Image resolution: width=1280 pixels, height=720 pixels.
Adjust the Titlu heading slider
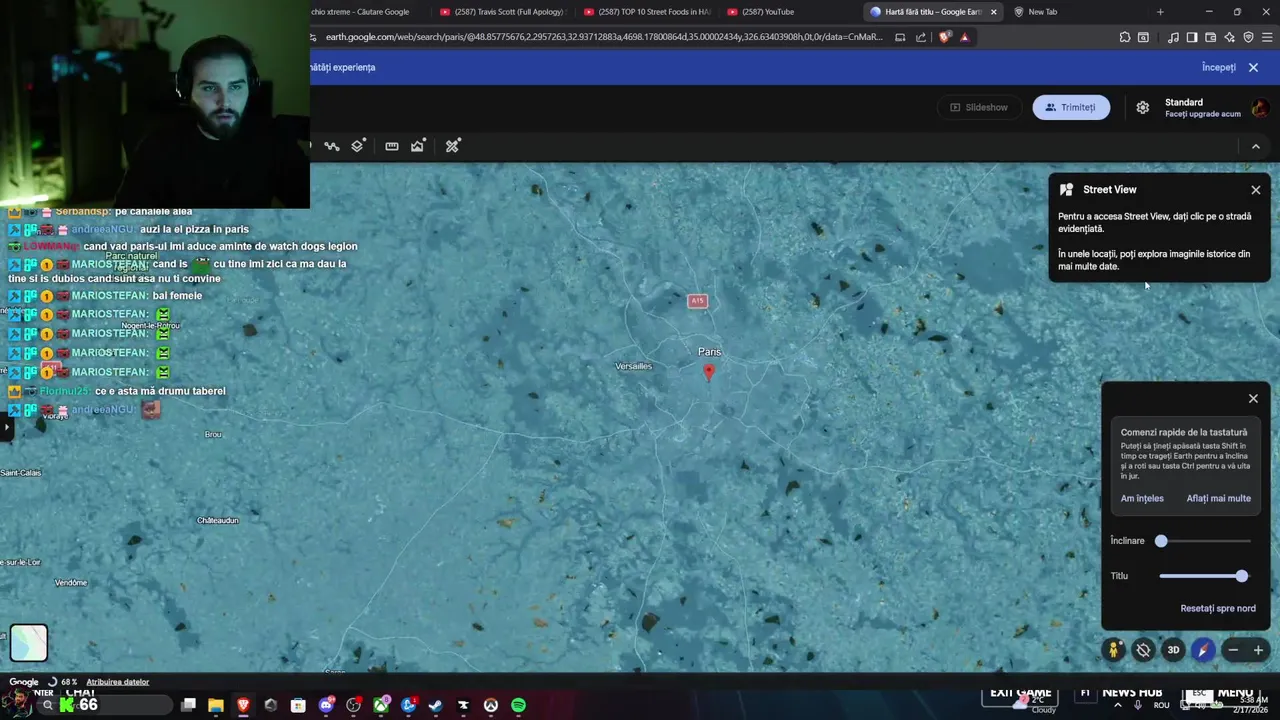tap(1205, 576)
